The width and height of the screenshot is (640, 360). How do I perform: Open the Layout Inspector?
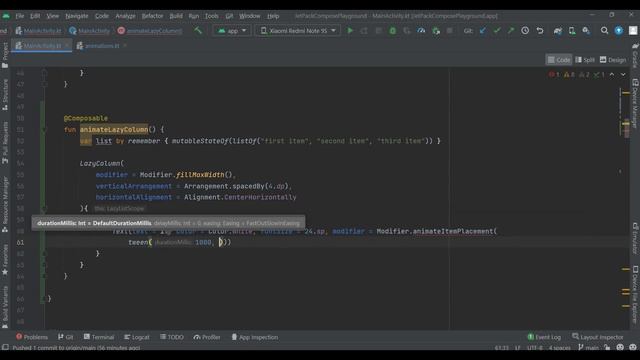[x=598, y=337]
